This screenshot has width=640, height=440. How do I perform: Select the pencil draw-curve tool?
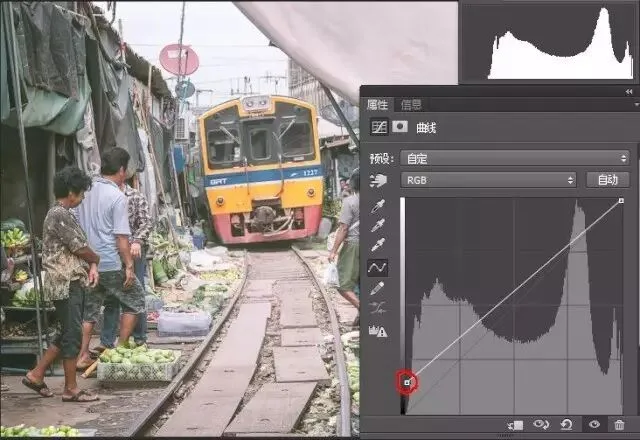click(377, 288)
